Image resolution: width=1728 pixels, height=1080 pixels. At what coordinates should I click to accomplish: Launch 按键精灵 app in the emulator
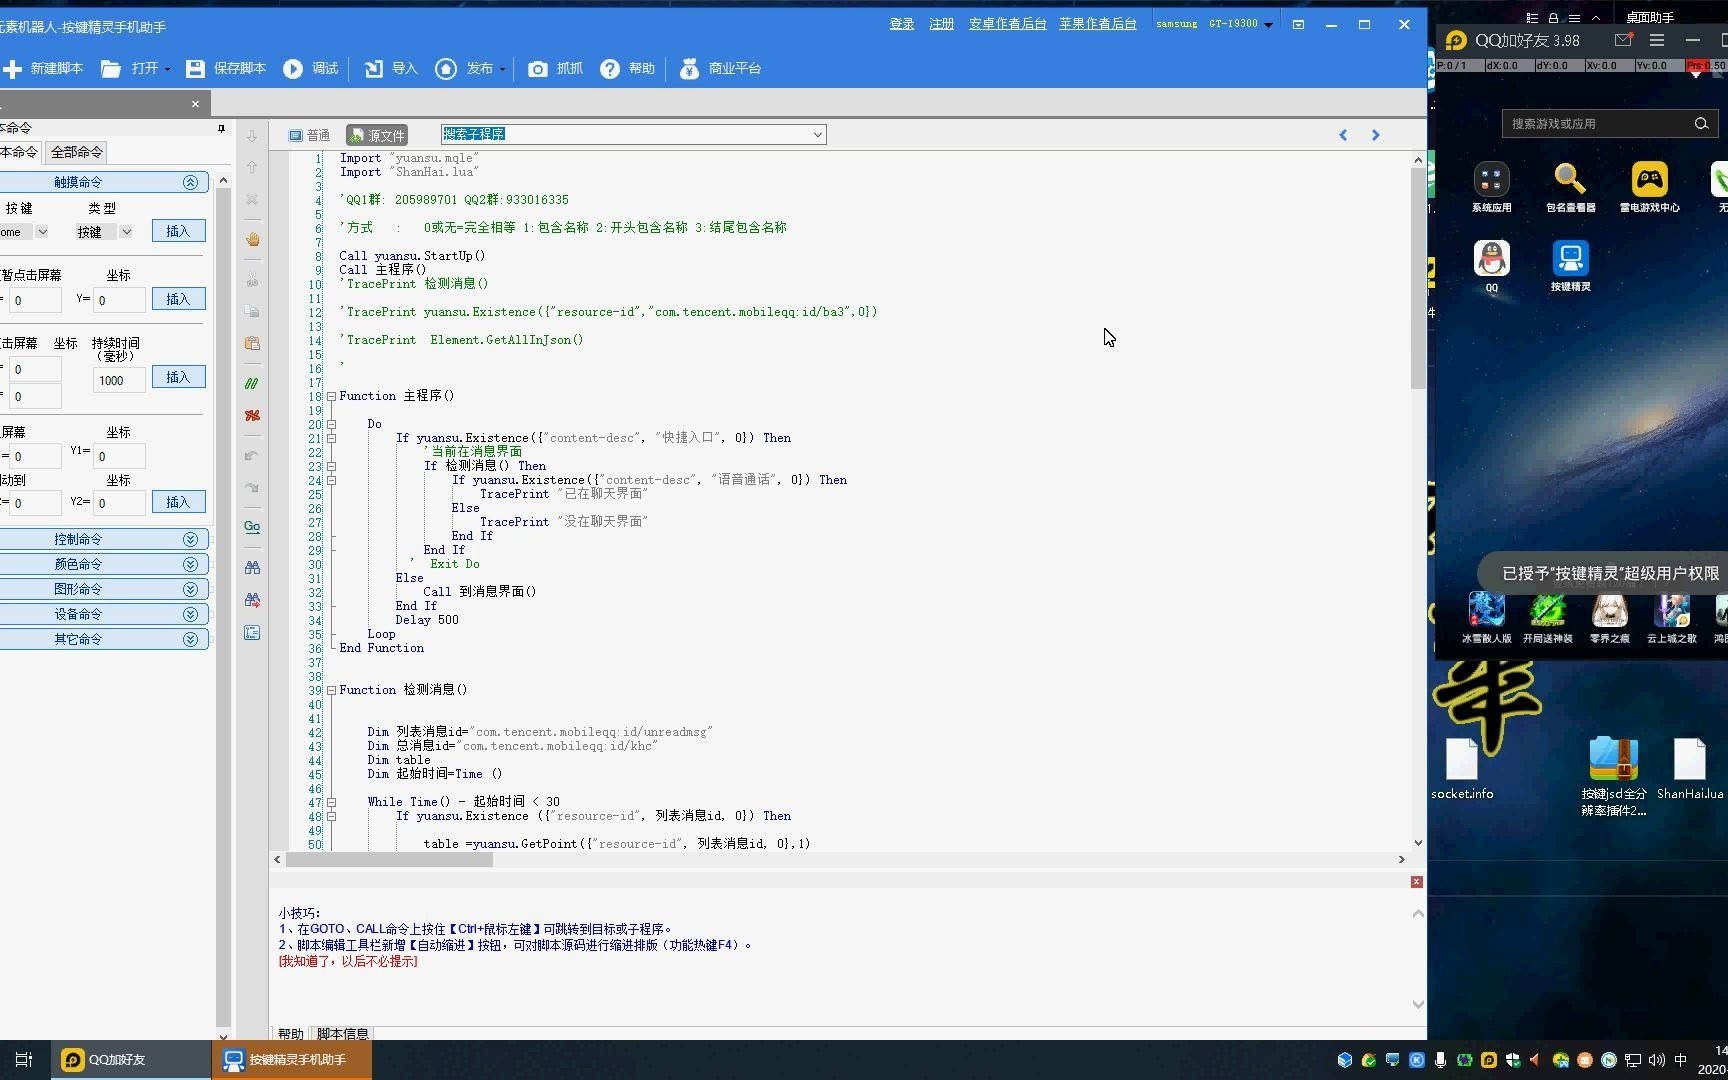[1570, 266]
